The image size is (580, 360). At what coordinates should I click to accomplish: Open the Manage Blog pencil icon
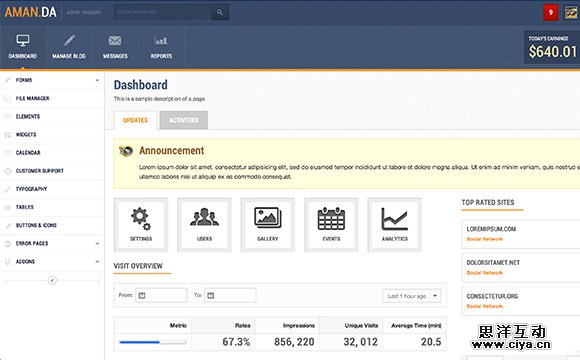pyautogui.click(x=69, y=40)
